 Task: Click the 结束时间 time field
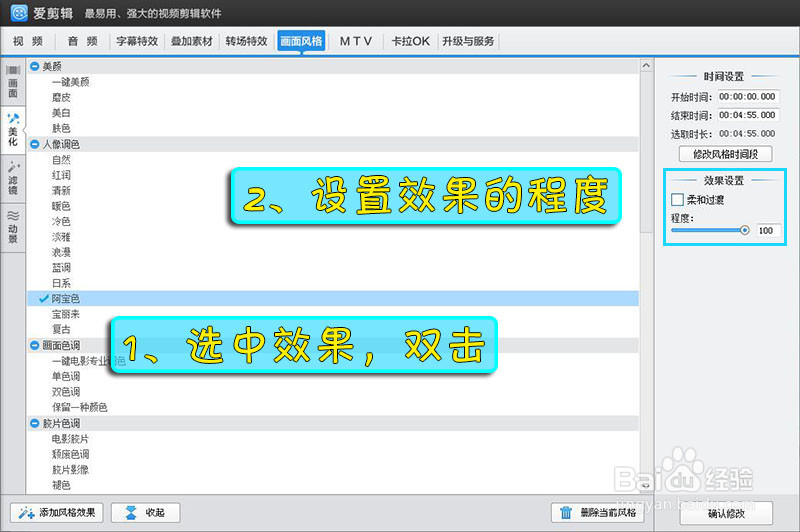748,115
